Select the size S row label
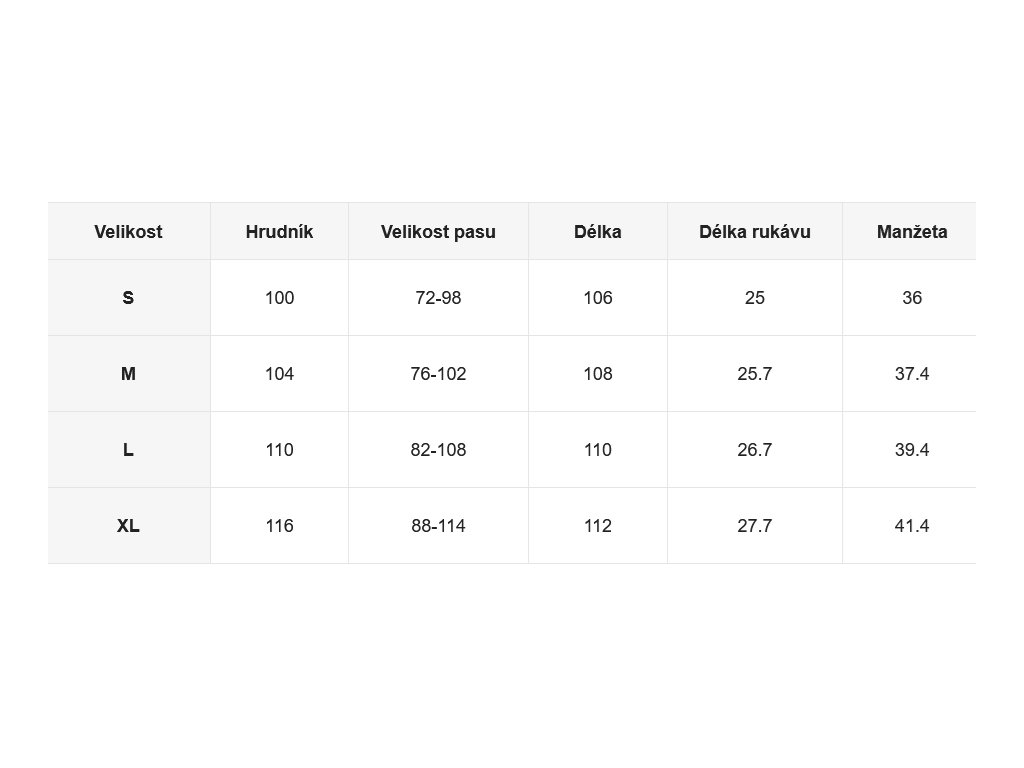 129,298
